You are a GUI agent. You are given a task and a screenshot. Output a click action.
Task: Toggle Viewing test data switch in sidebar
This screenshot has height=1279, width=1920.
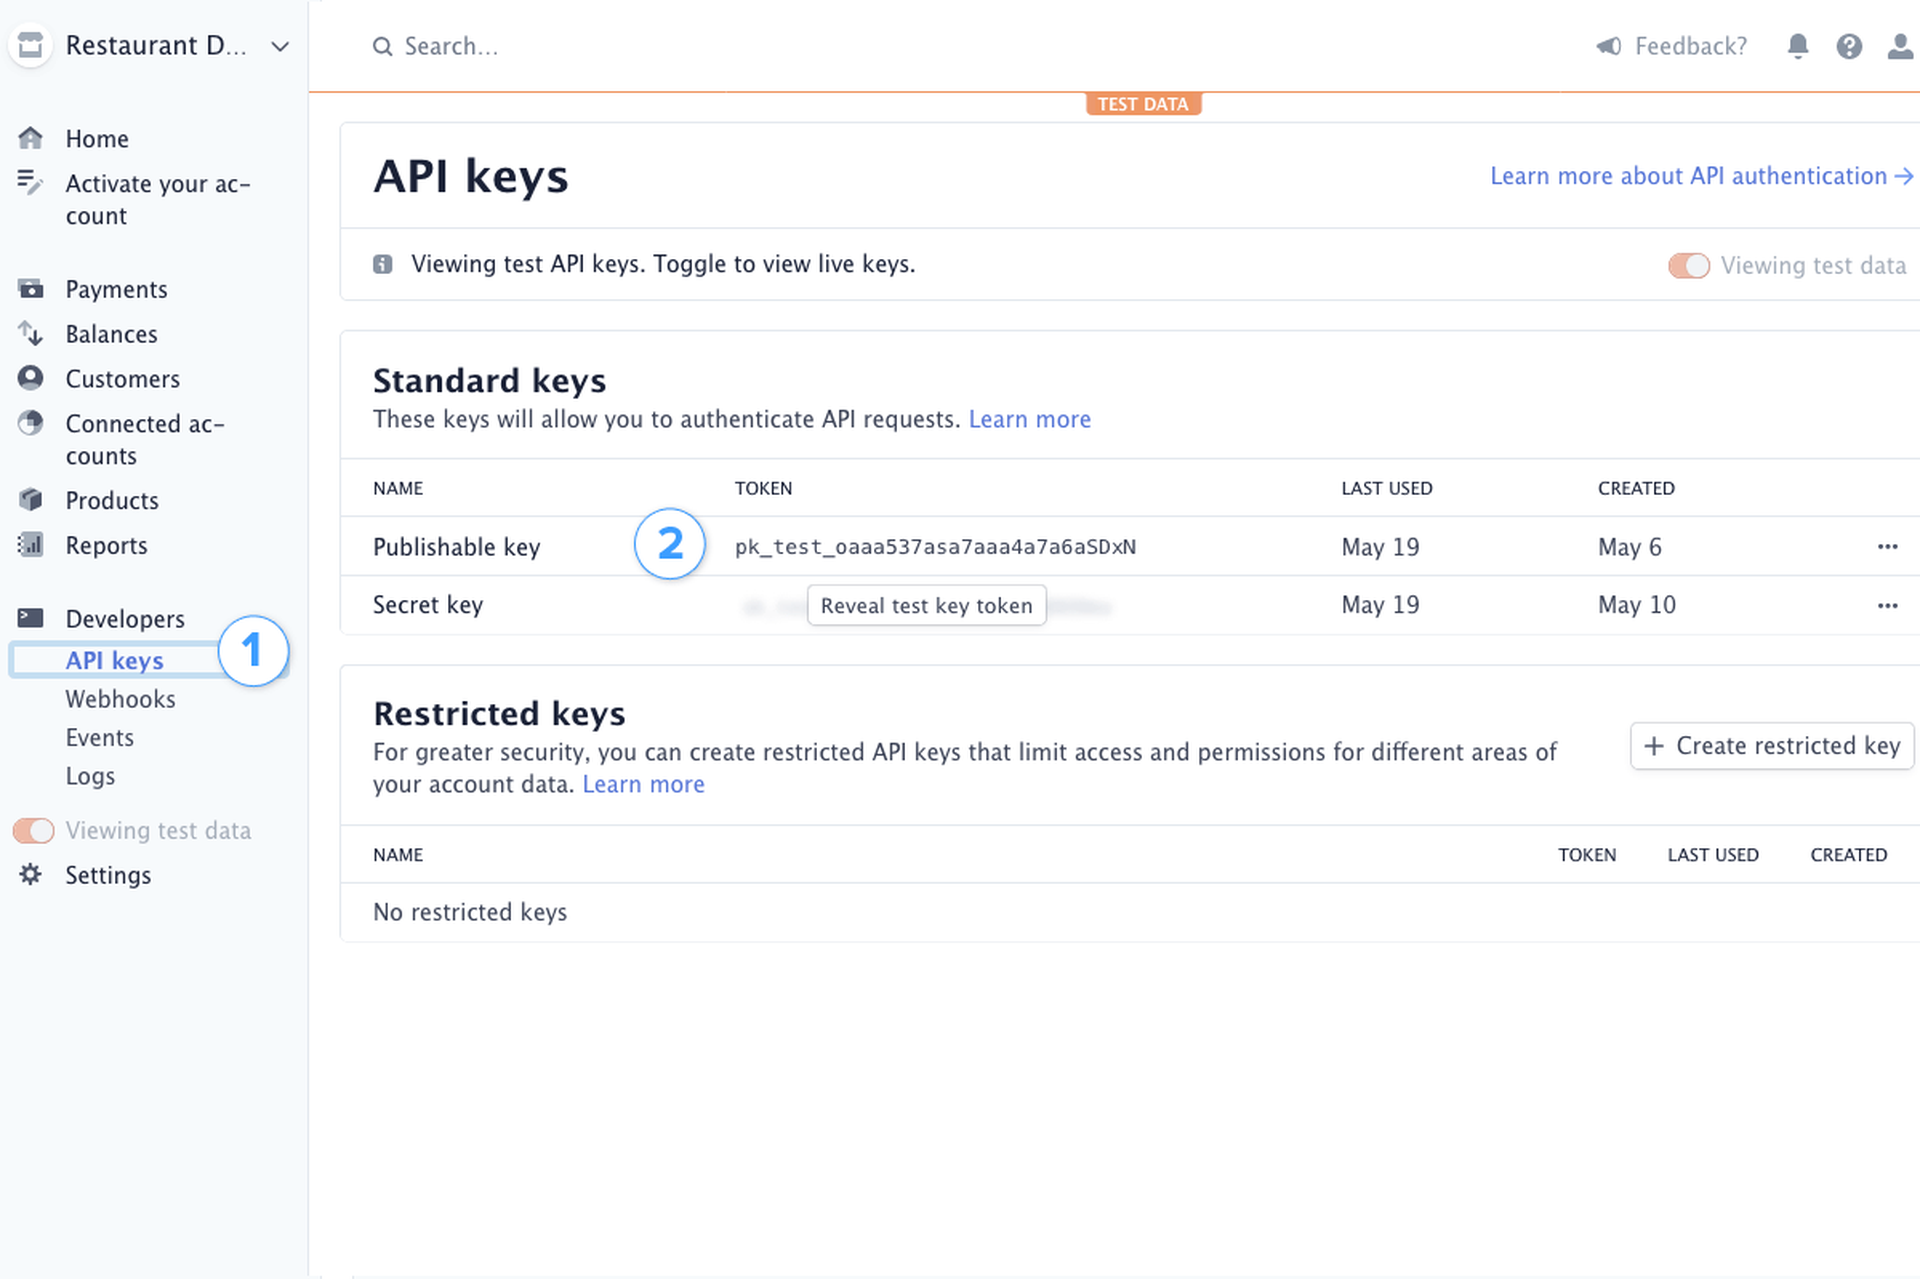[x=33, y=830]
